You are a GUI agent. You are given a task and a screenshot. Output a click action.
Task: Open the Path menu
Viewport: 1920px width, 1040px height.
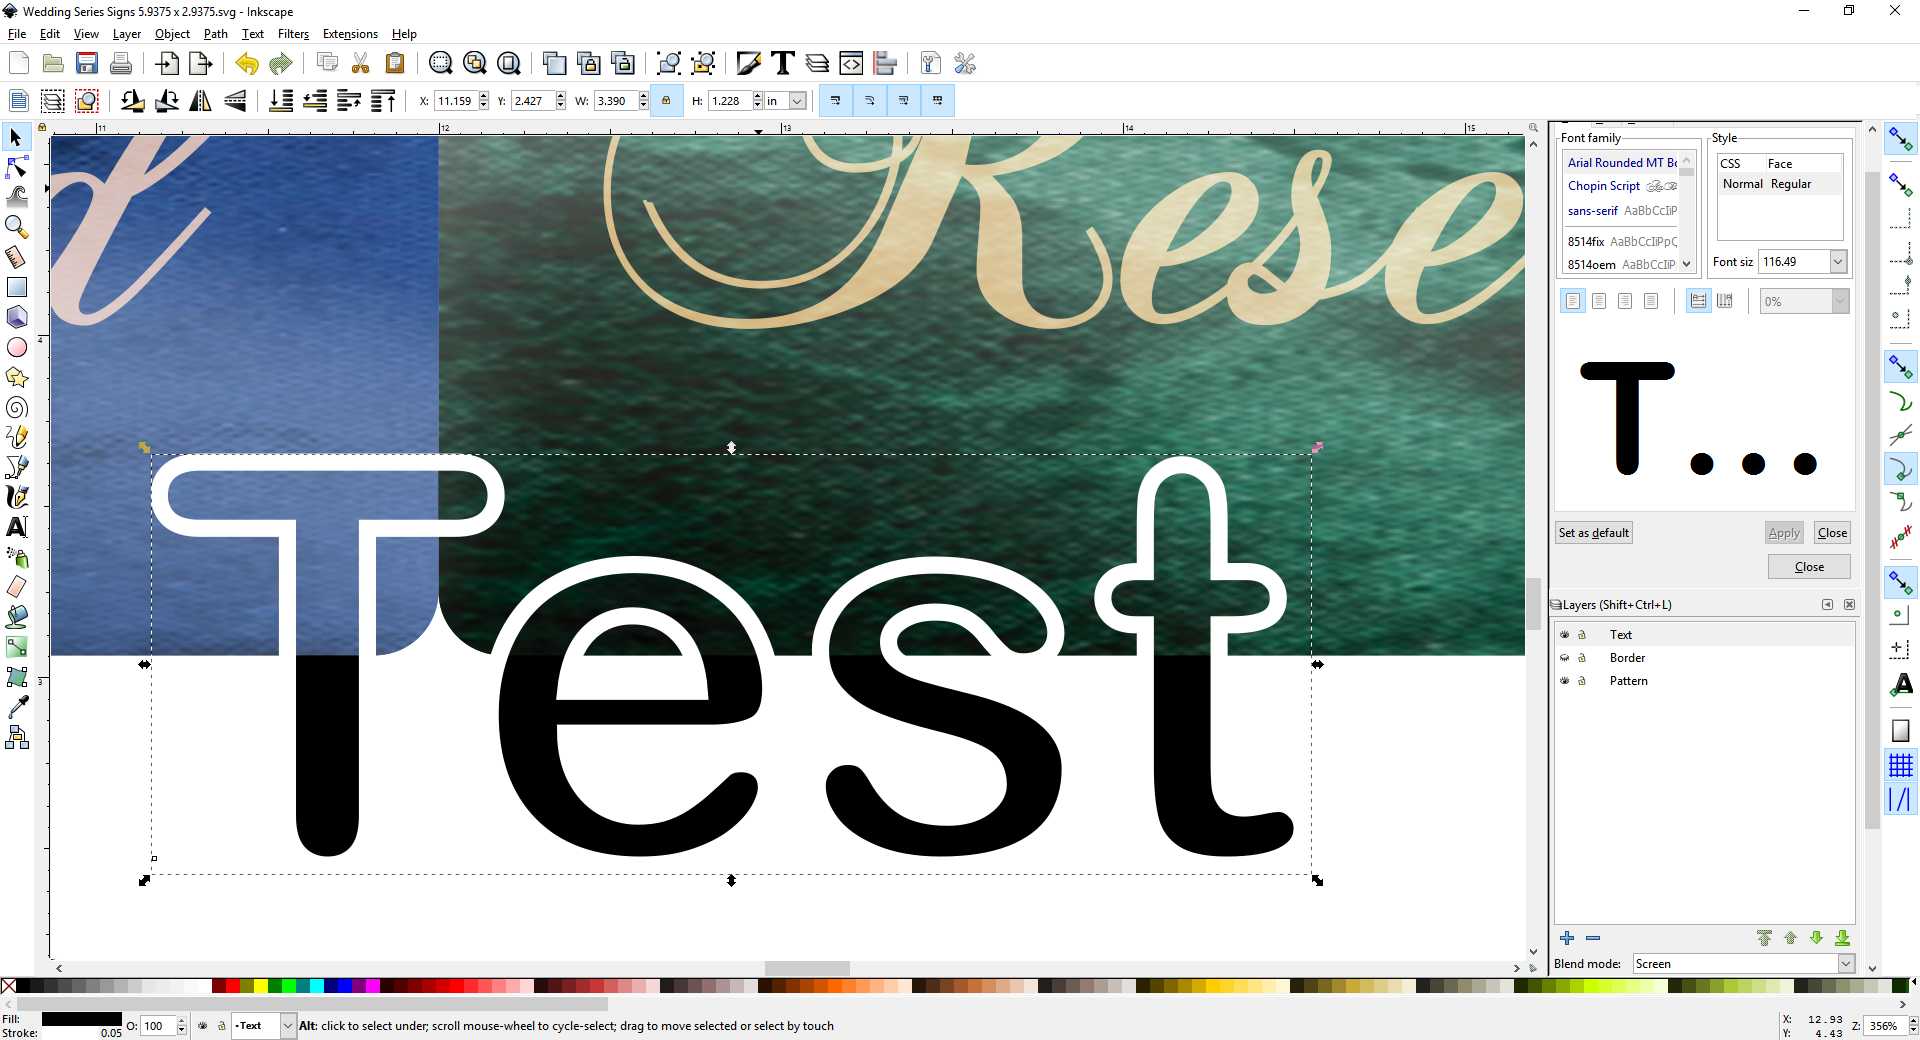pyautogui.click(x=216, y=33)
